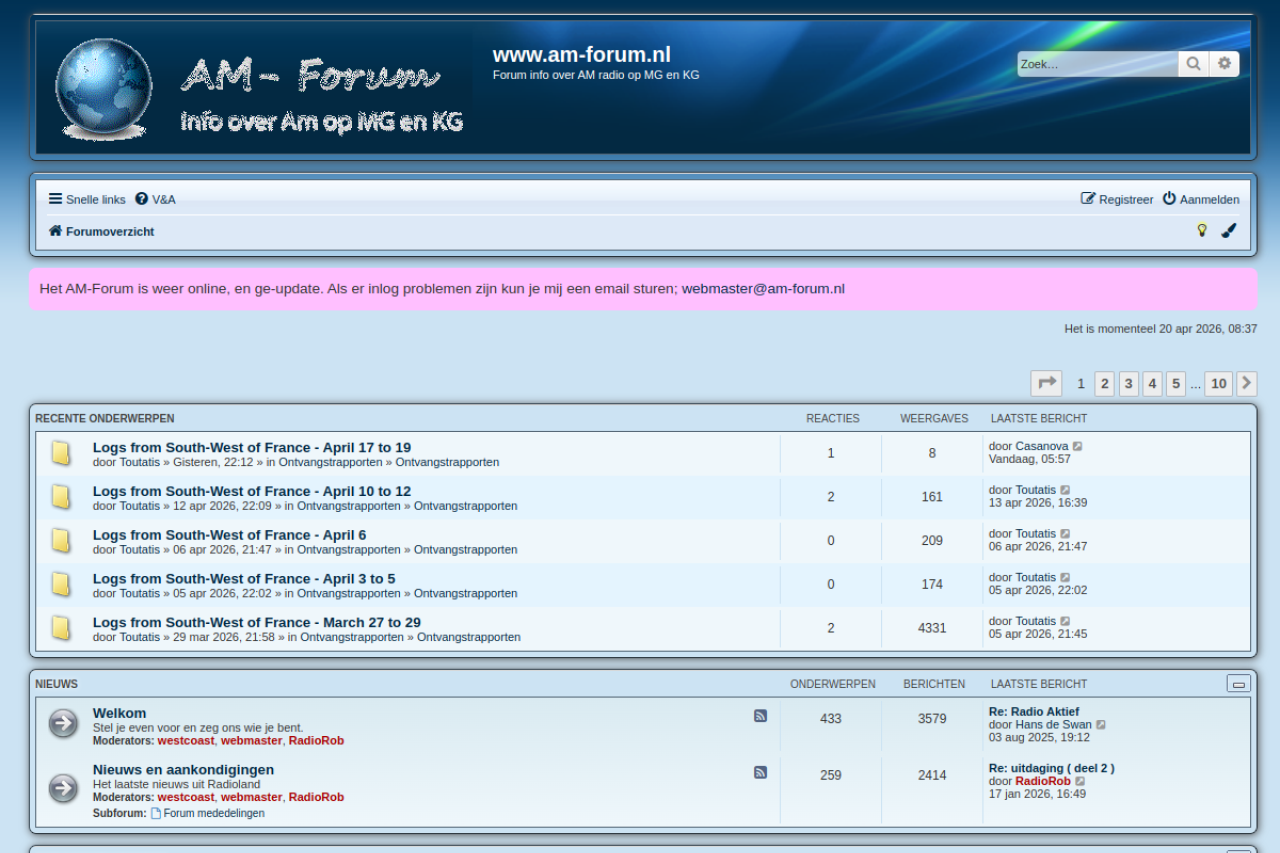Open topic Logs from South-West of France - April 6
The height and width of the screenshot is (853, 1280).
(230, 535)
